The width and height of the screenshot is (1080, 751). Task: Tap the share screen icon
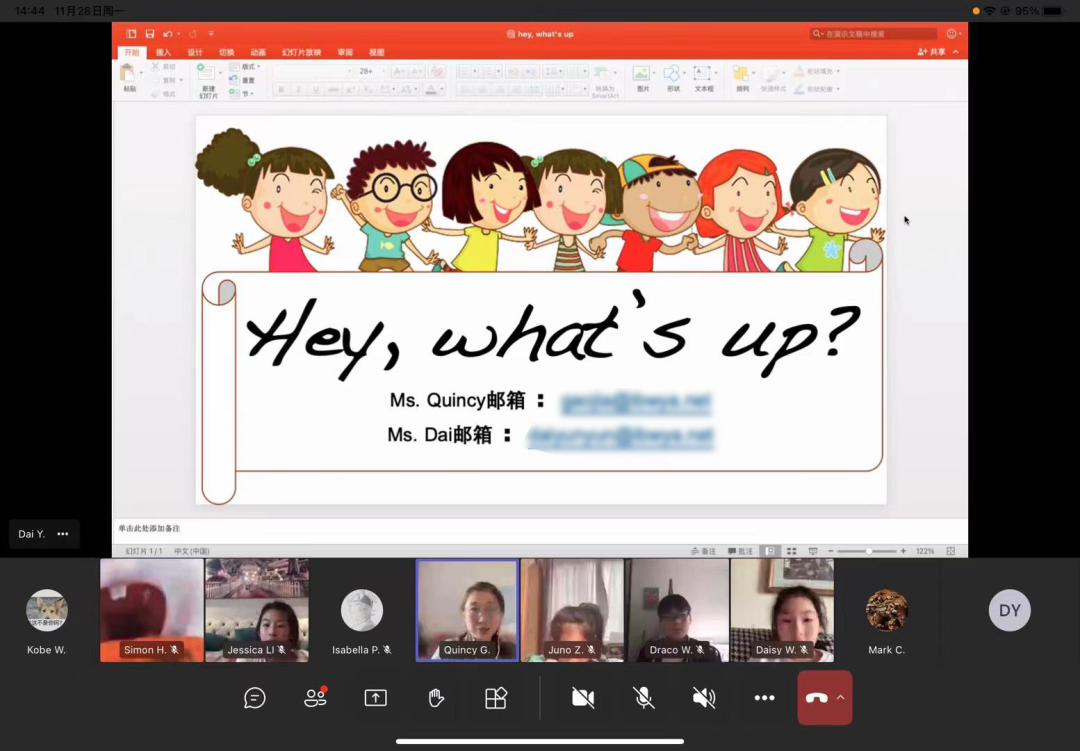375,698
